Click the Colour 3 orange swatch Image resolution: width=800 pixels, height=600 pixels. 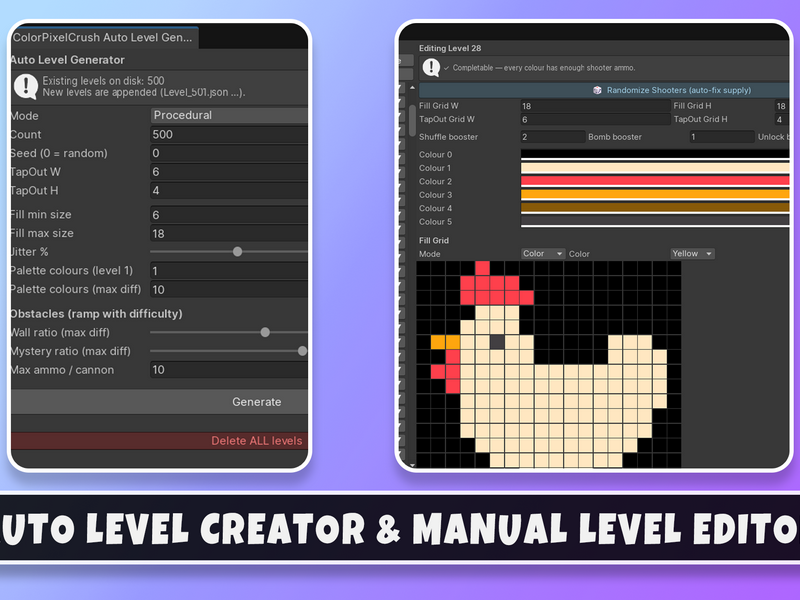(655, 194)
